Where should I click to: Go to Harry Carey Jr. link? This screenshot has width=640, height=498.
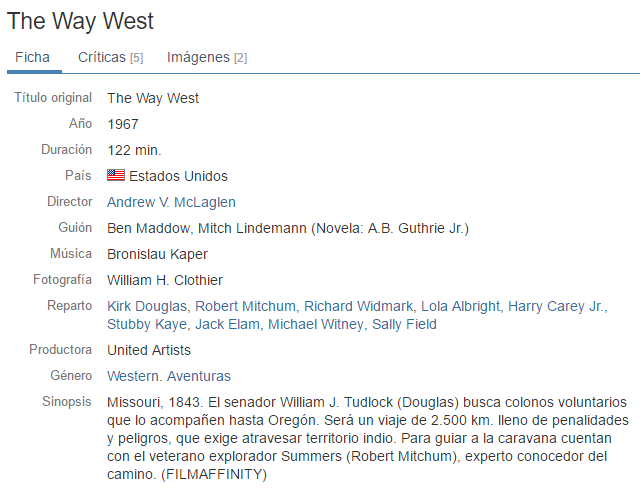click(x=557, y=306)
